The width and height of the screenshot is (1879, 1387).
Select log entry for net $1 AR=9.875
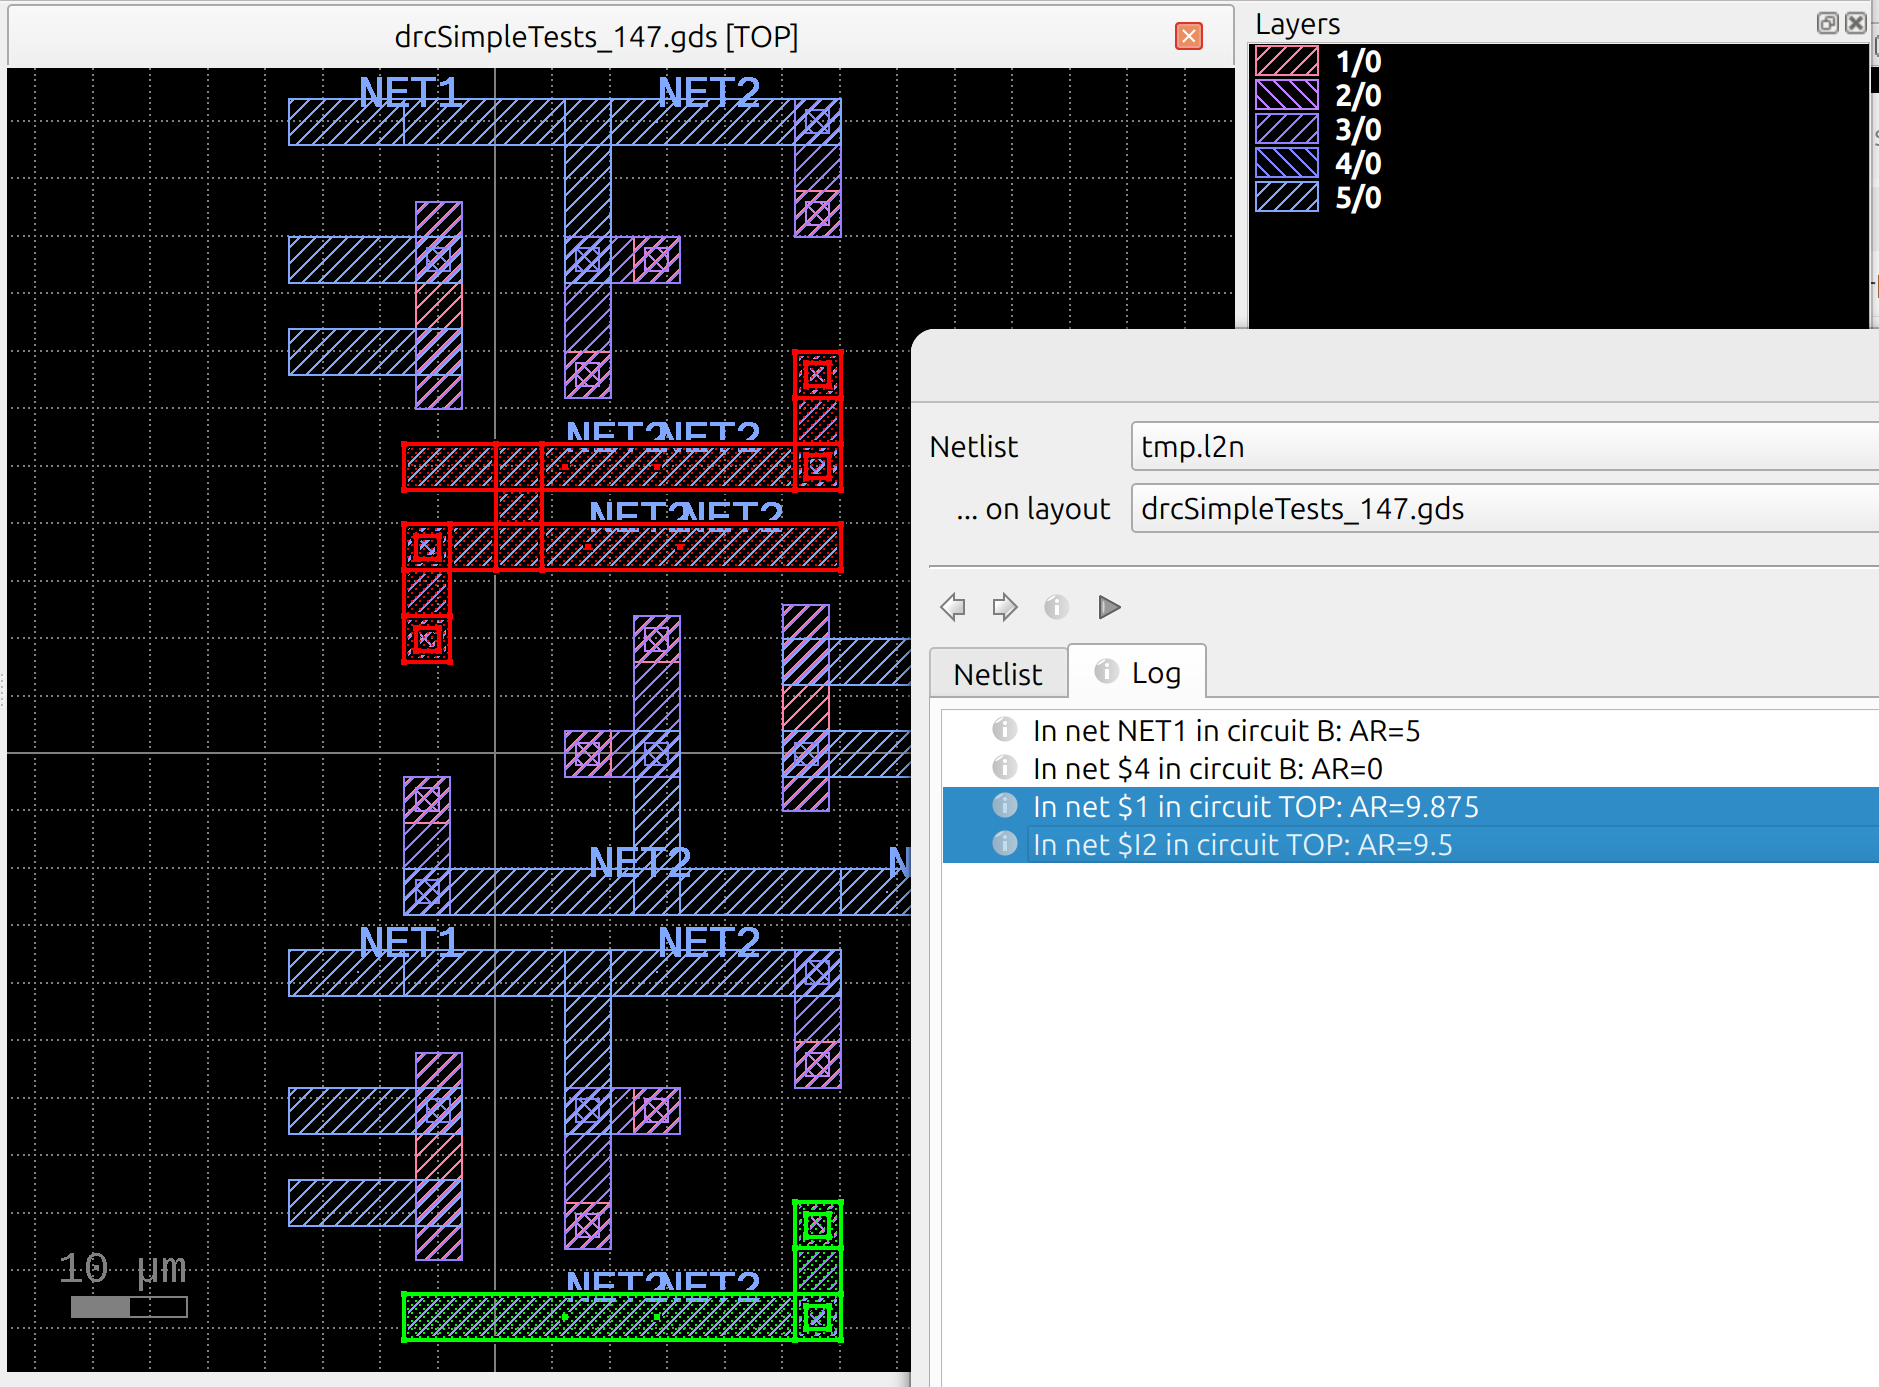tap(1255, 807)
